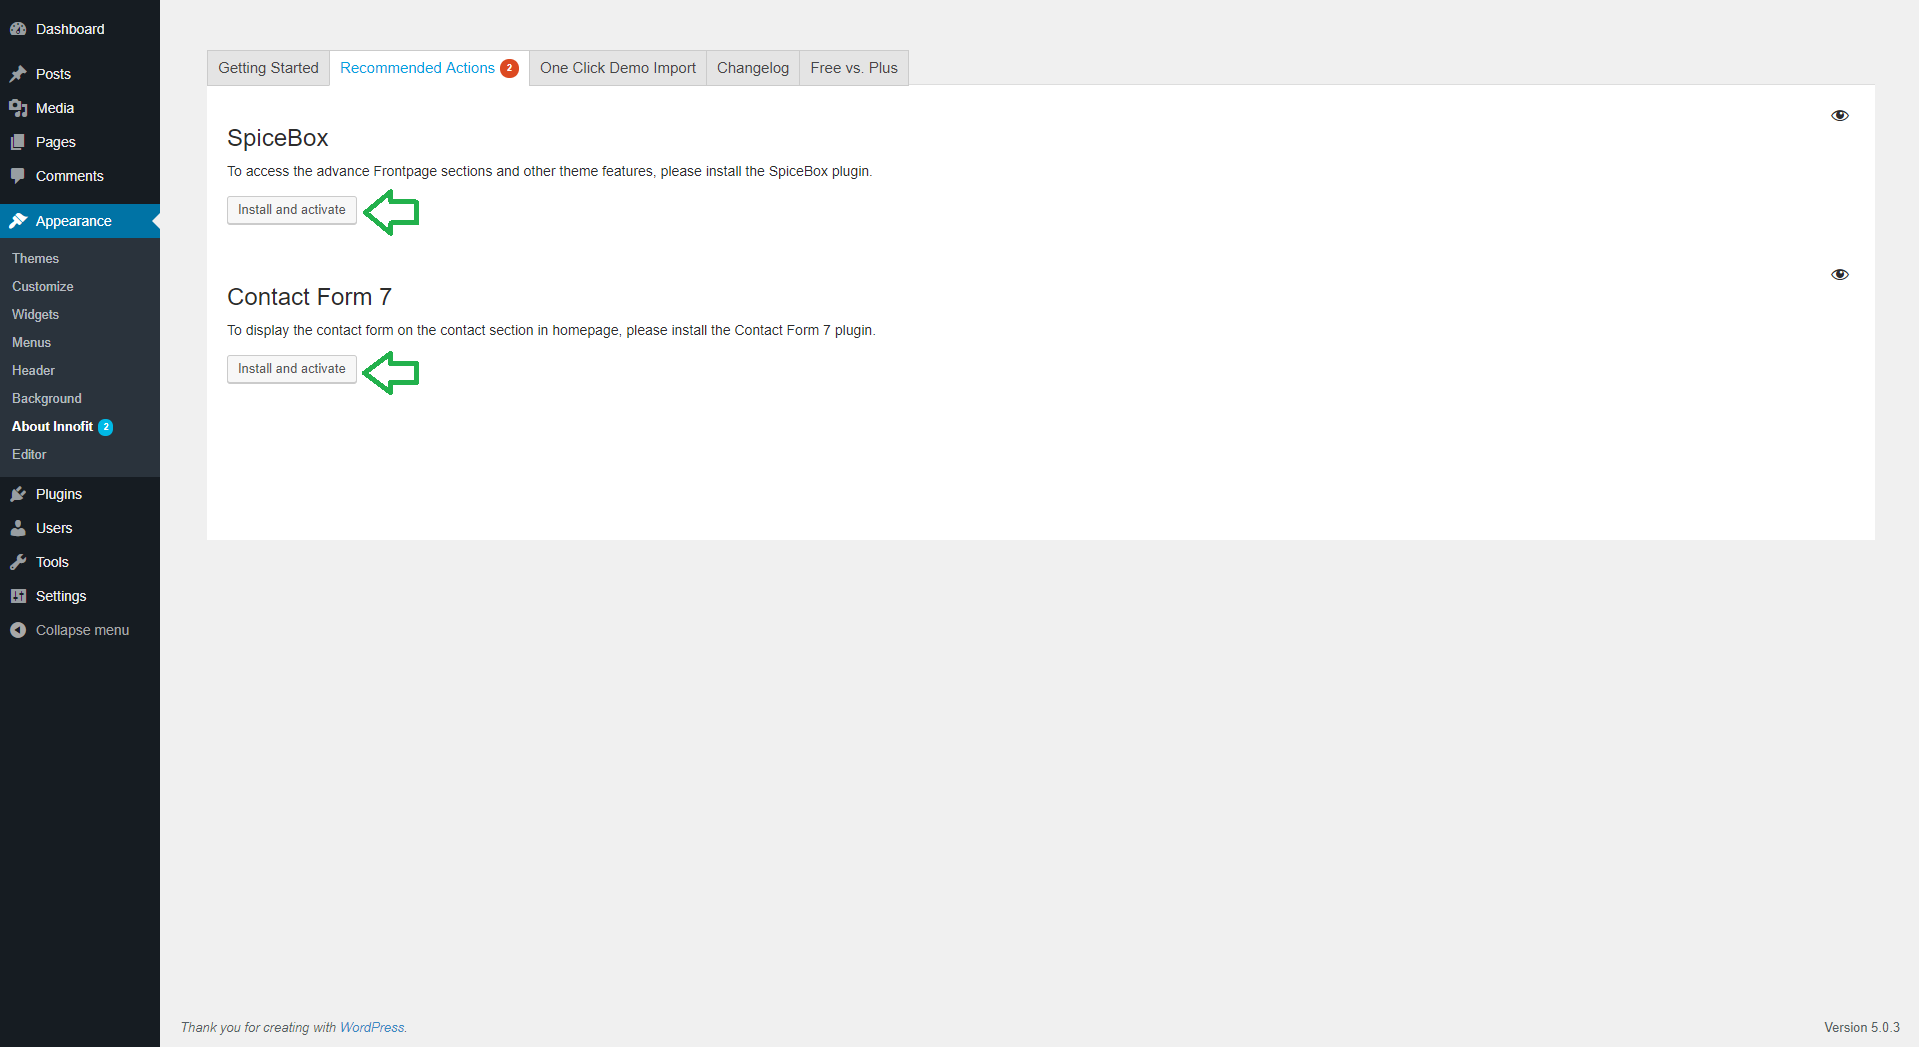Switch to the Getting Started tab
This screenshot has width=1919, height=1047.
[268, 68]
